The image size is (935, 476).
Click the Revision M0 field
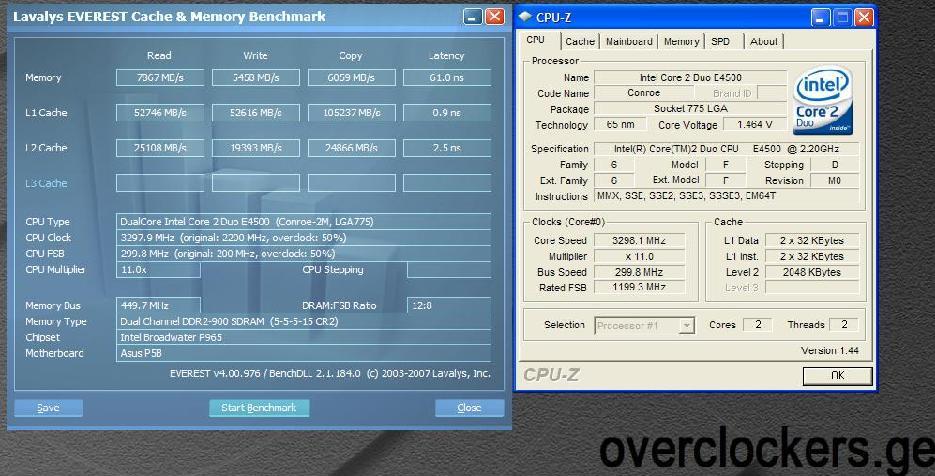[x=834, y=181]
